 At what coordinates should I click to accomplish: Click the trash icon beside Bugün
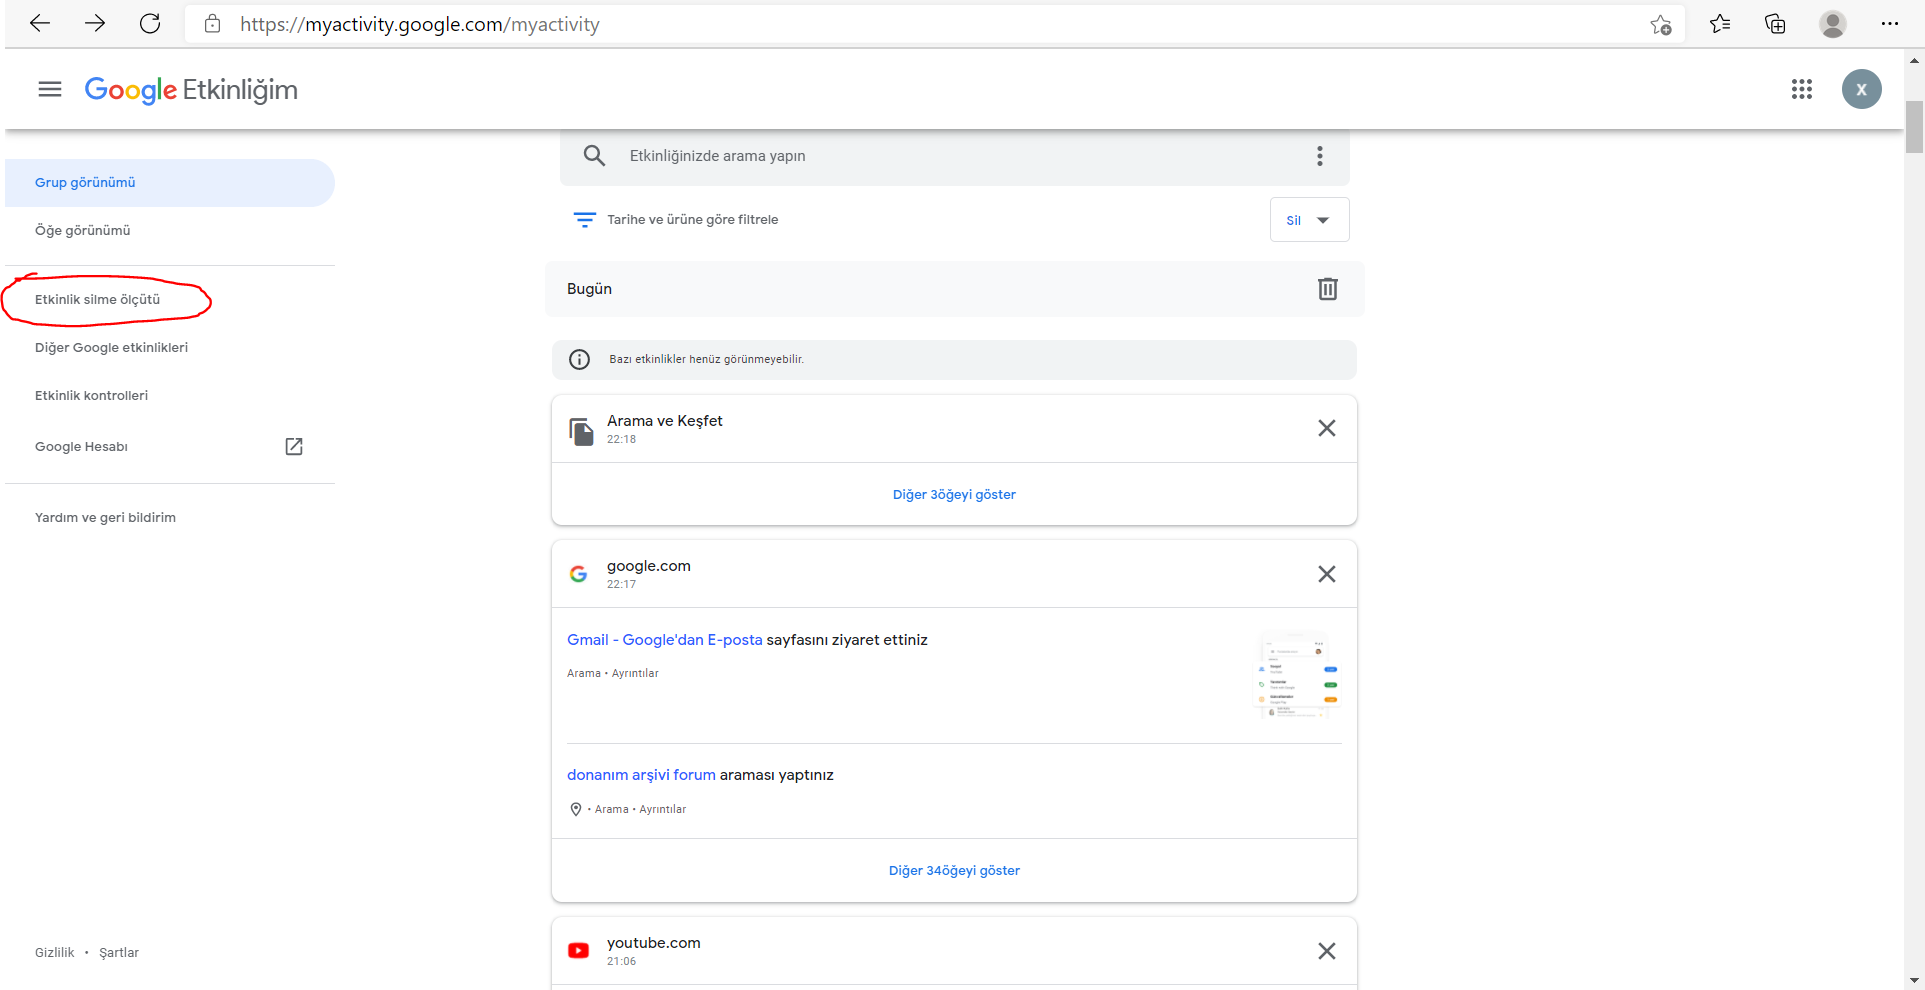(1327, 289)
